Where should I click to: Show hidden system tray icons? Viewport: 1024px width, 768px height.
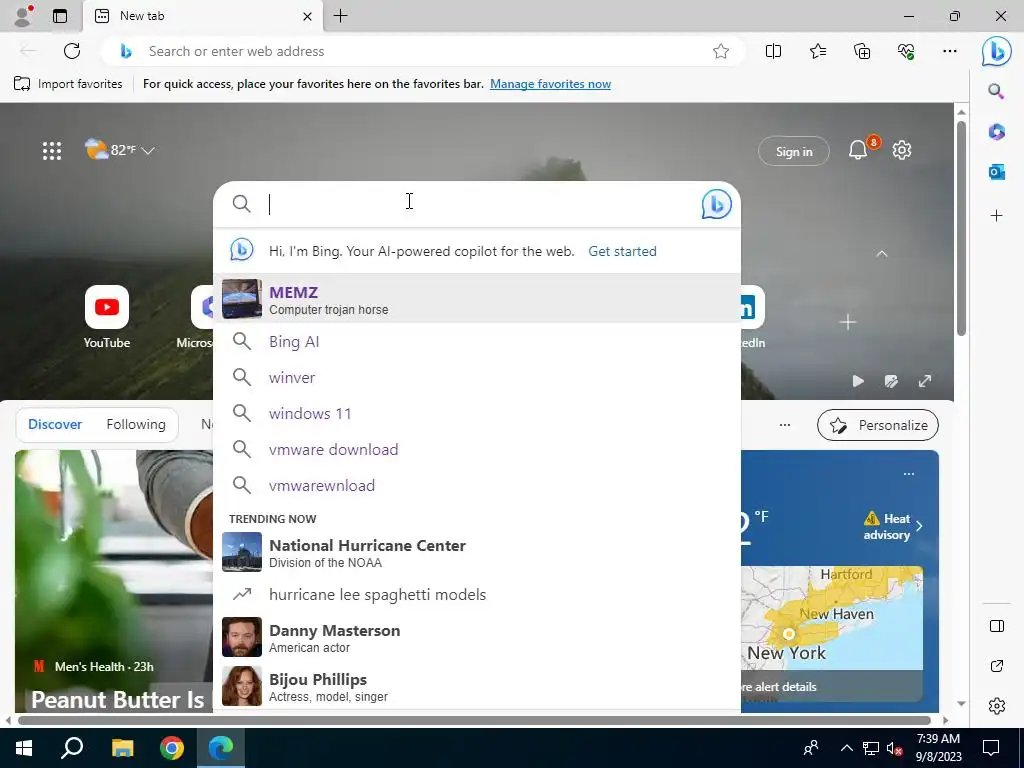point(846,748)
